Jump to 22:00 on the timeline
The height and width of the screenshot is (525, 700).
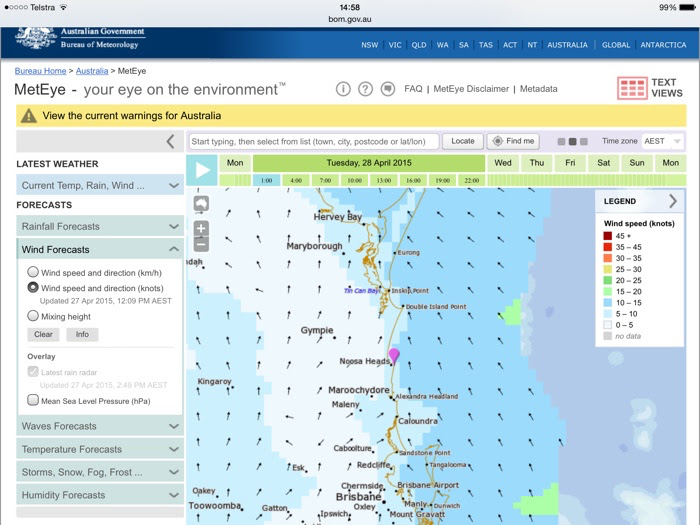(x=471, y=180)
